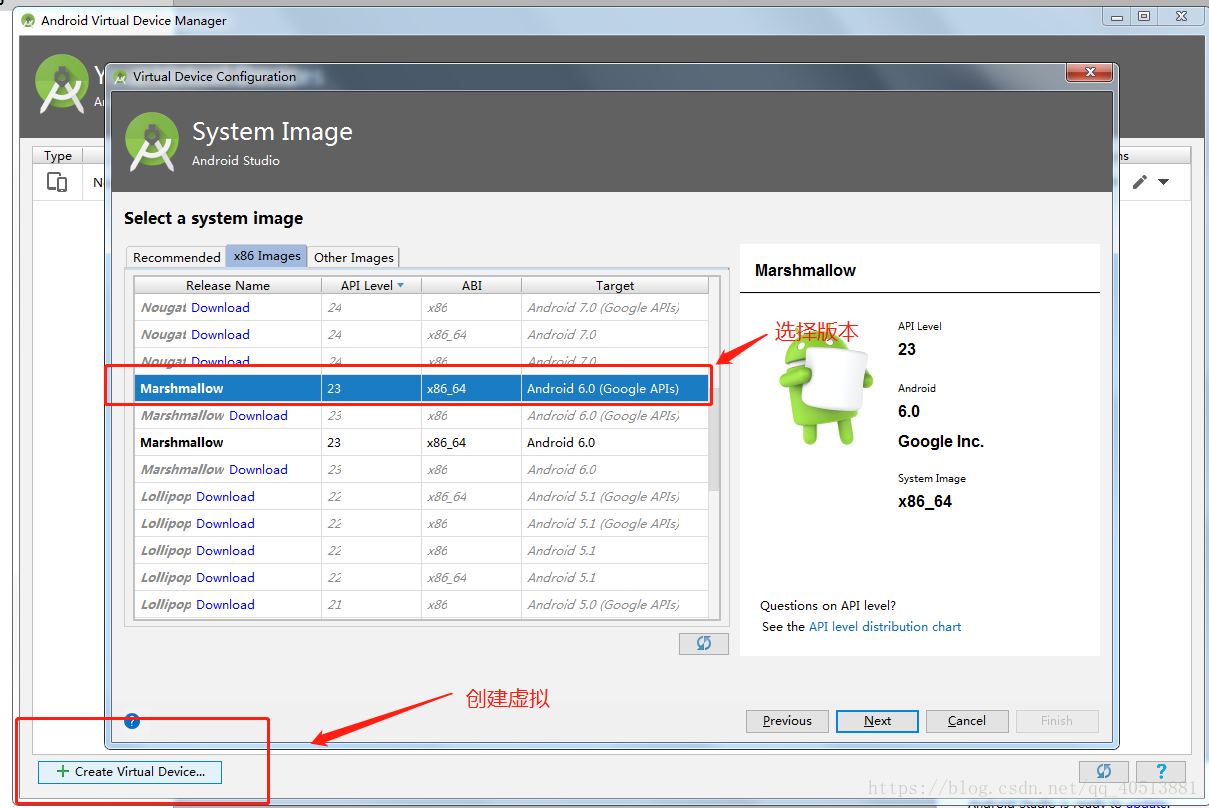
Task: Download Marshmallow x86 Android 6.0 (Google APIs) image
Action: (258, 415)
